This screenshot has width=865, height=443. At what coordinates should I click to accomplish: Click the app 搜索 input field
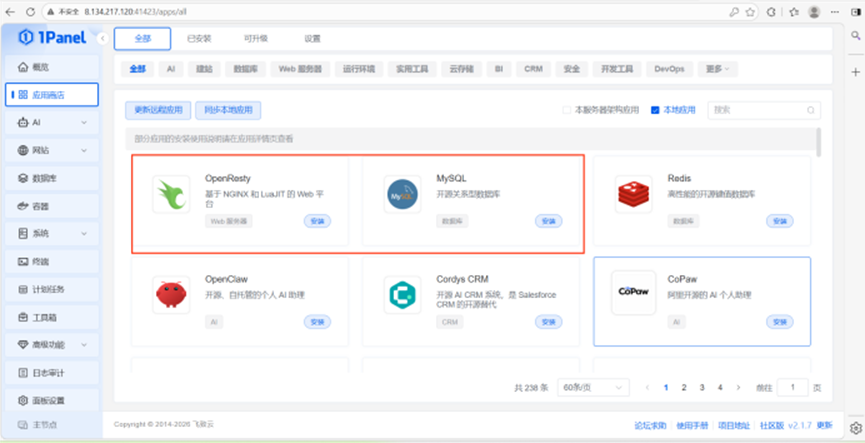coord(764,110)
